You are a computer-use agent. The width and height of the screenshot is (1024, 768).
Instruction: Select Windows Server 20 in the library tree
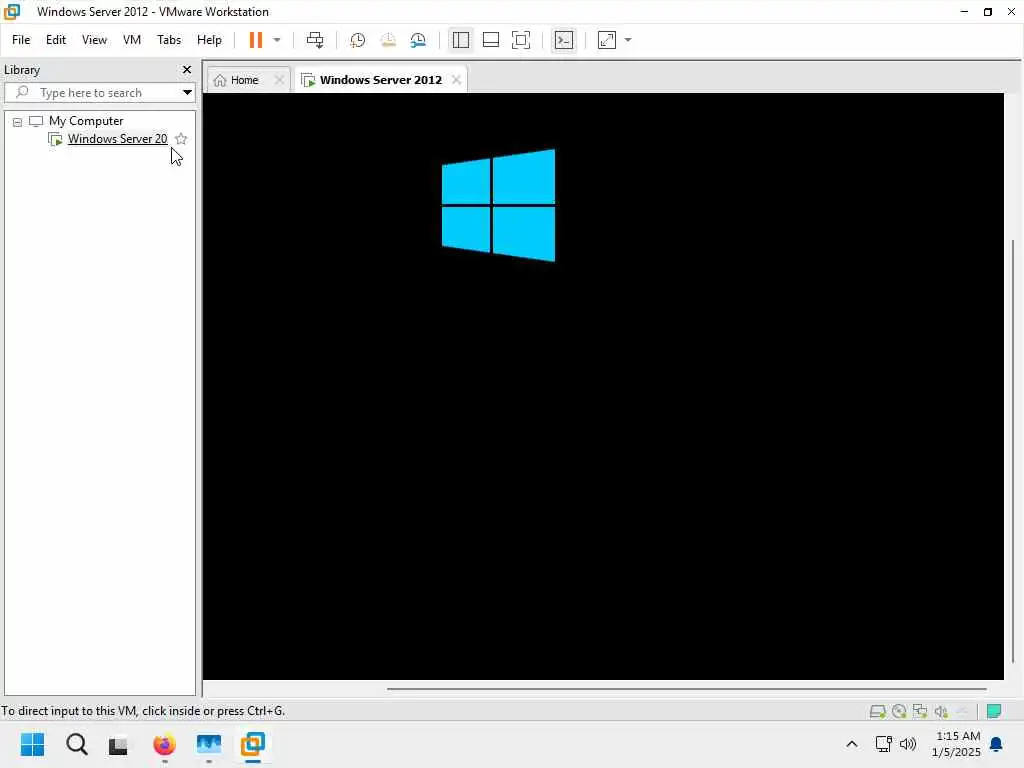pyautogui.click(x=118, y=138)
